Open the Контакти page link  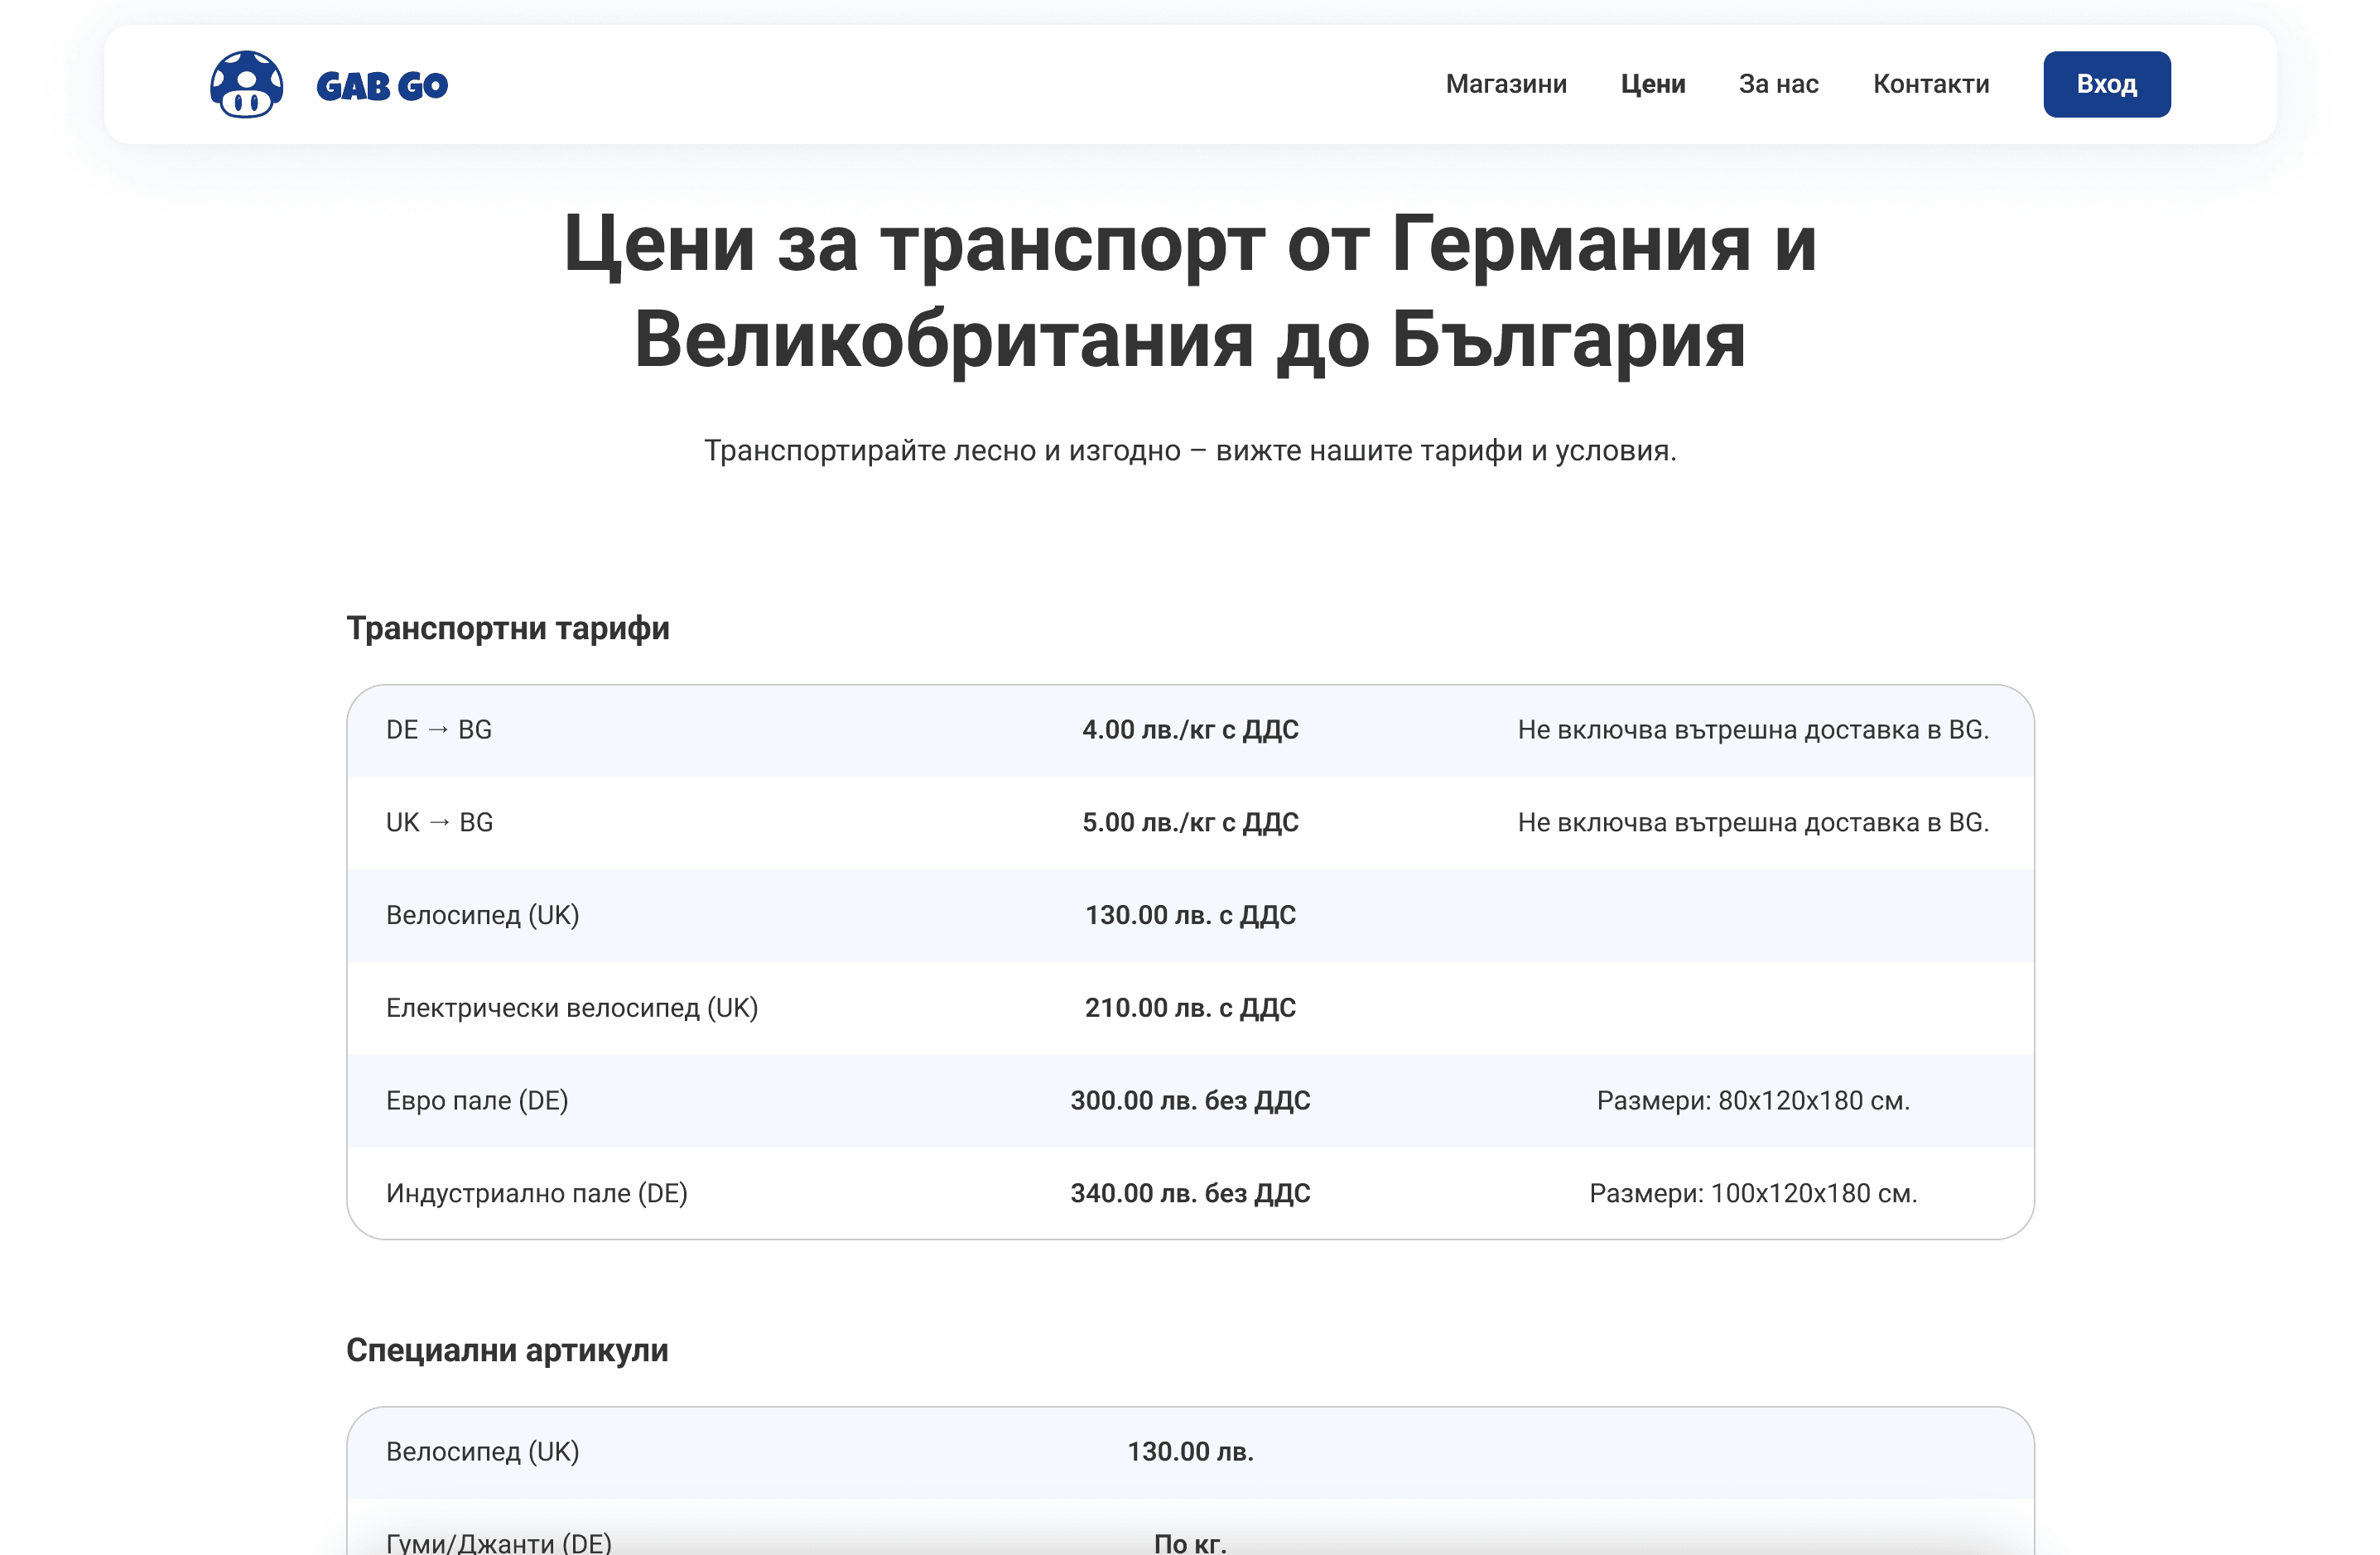[1930, 84]
